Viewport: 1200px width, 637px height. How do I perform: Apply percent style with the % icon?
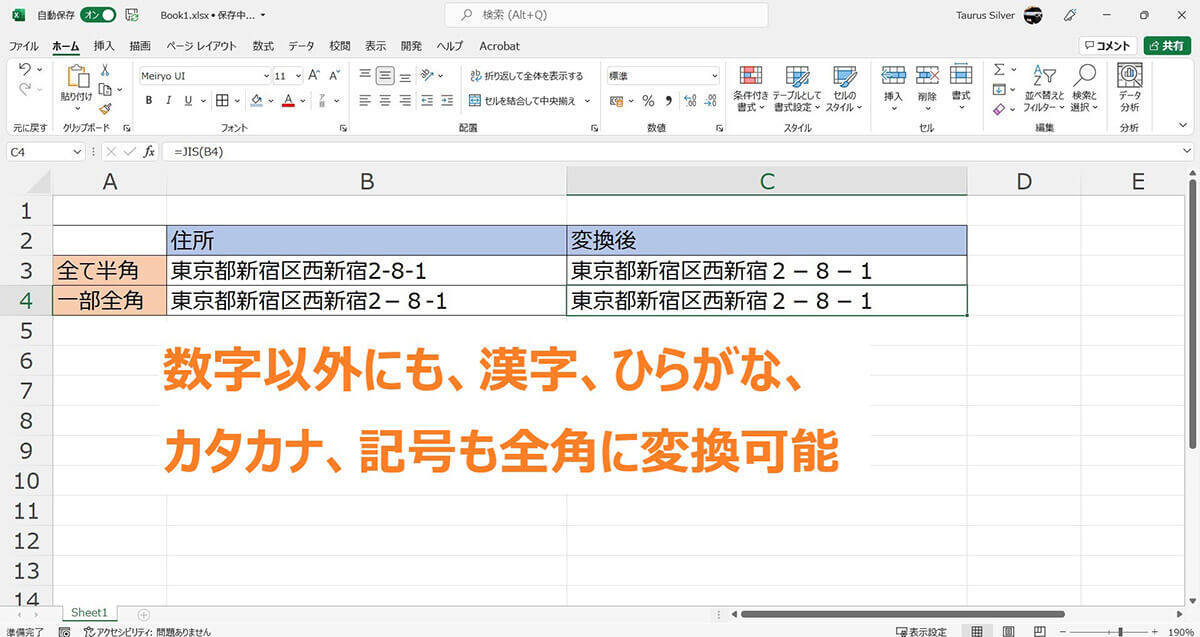tap(648, 101)
